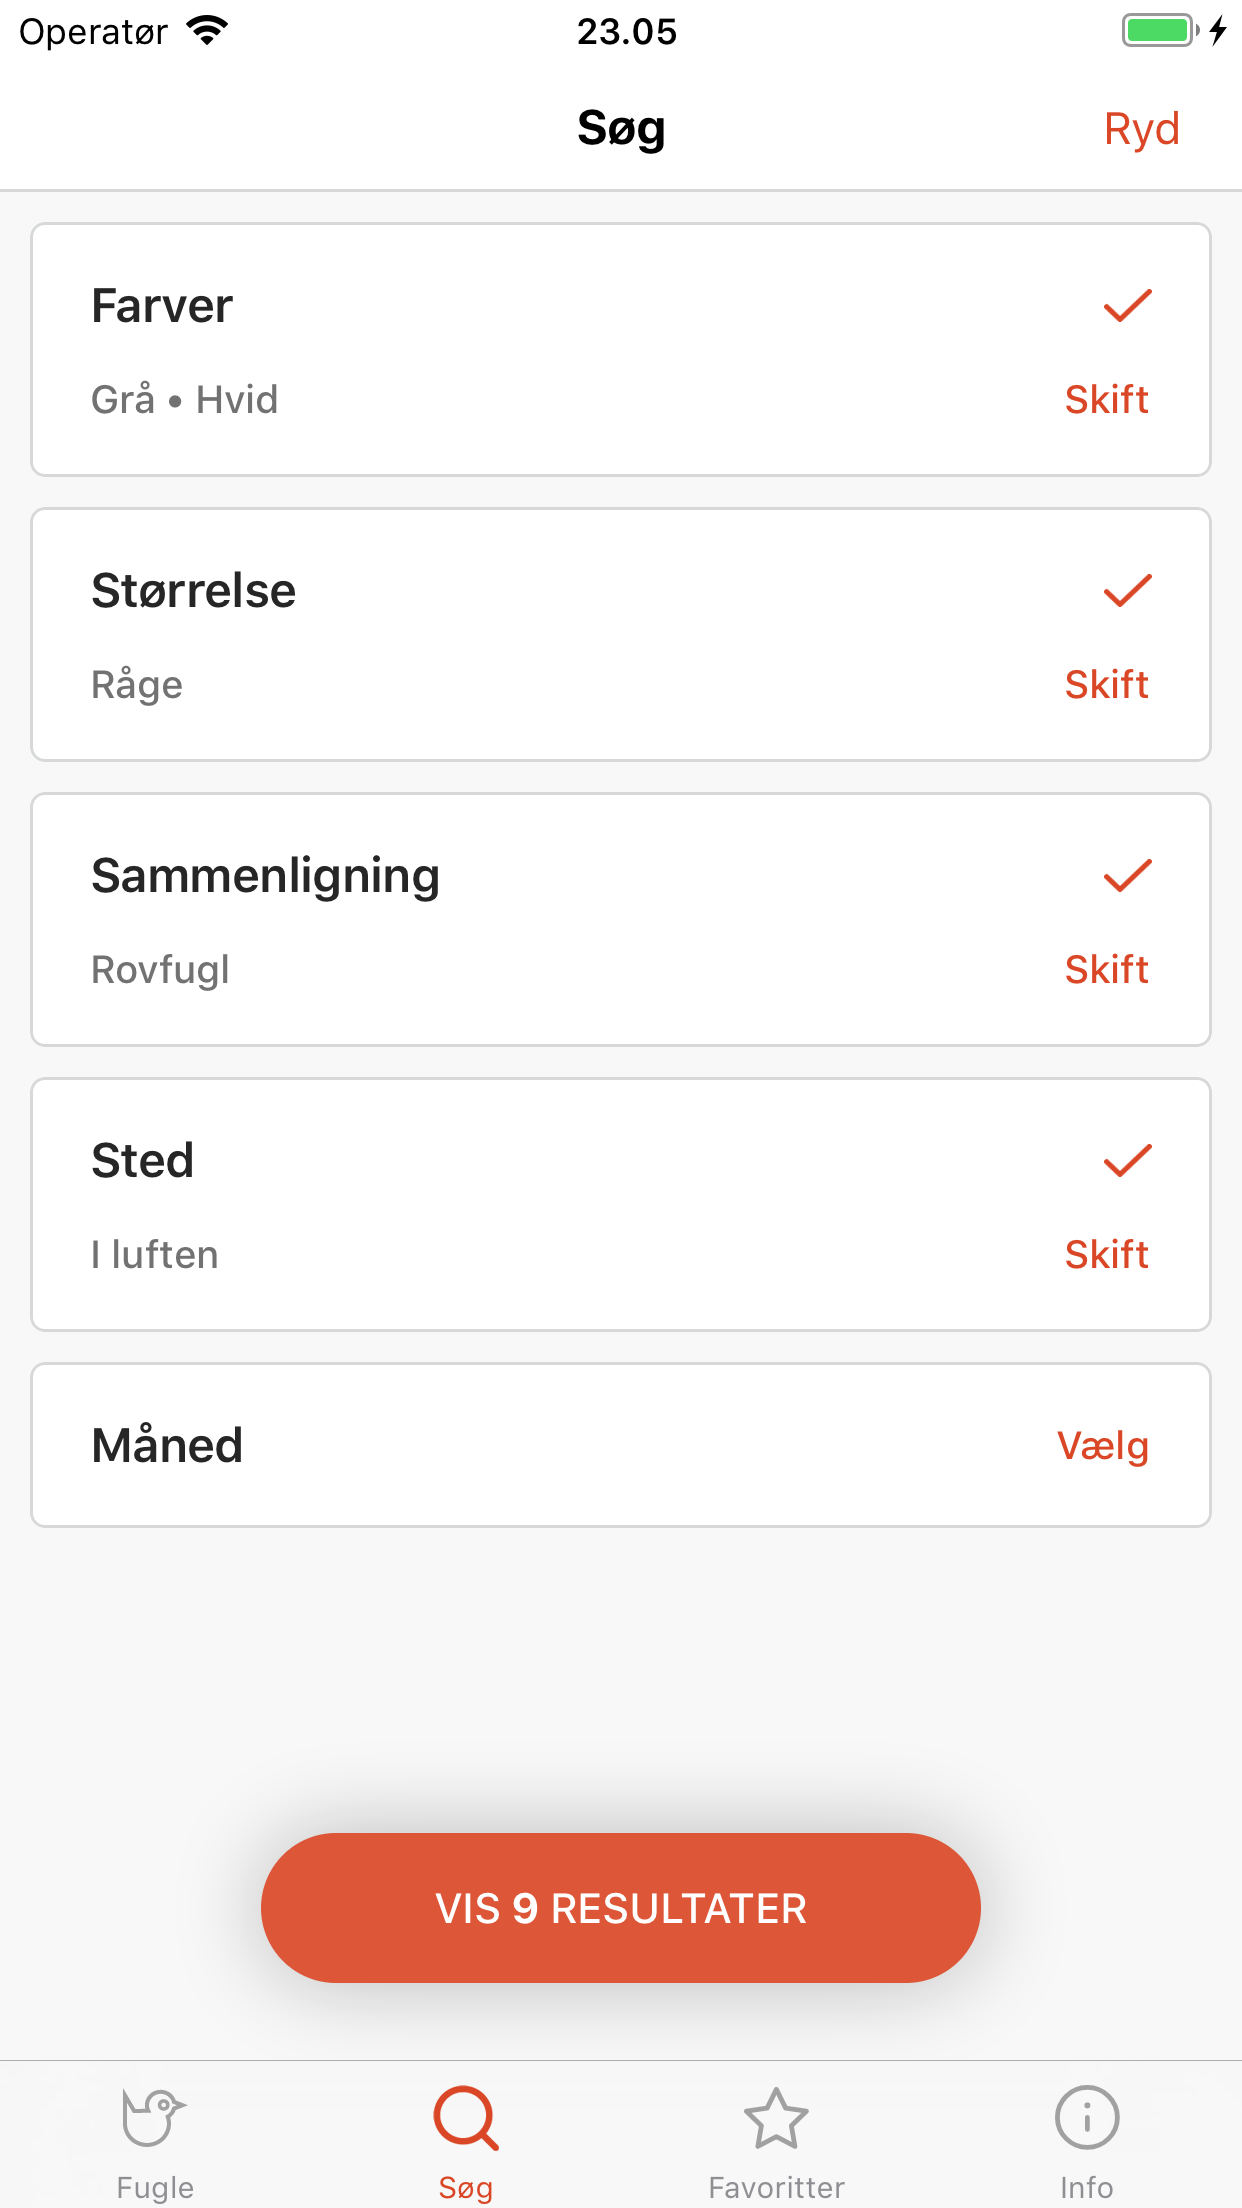Click the checkmark in Farver card
Viewport: 1242px width, 2208px height.
[1127, 305]
